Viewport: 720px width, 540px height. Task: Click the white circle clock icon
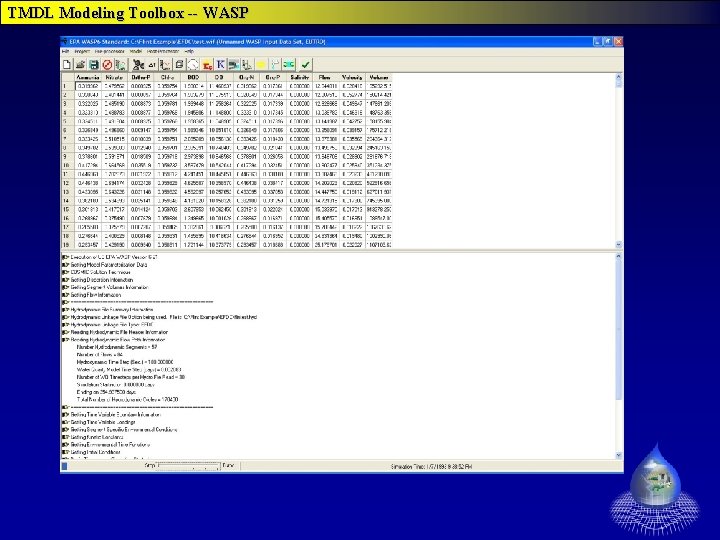(x=193, y=65)
